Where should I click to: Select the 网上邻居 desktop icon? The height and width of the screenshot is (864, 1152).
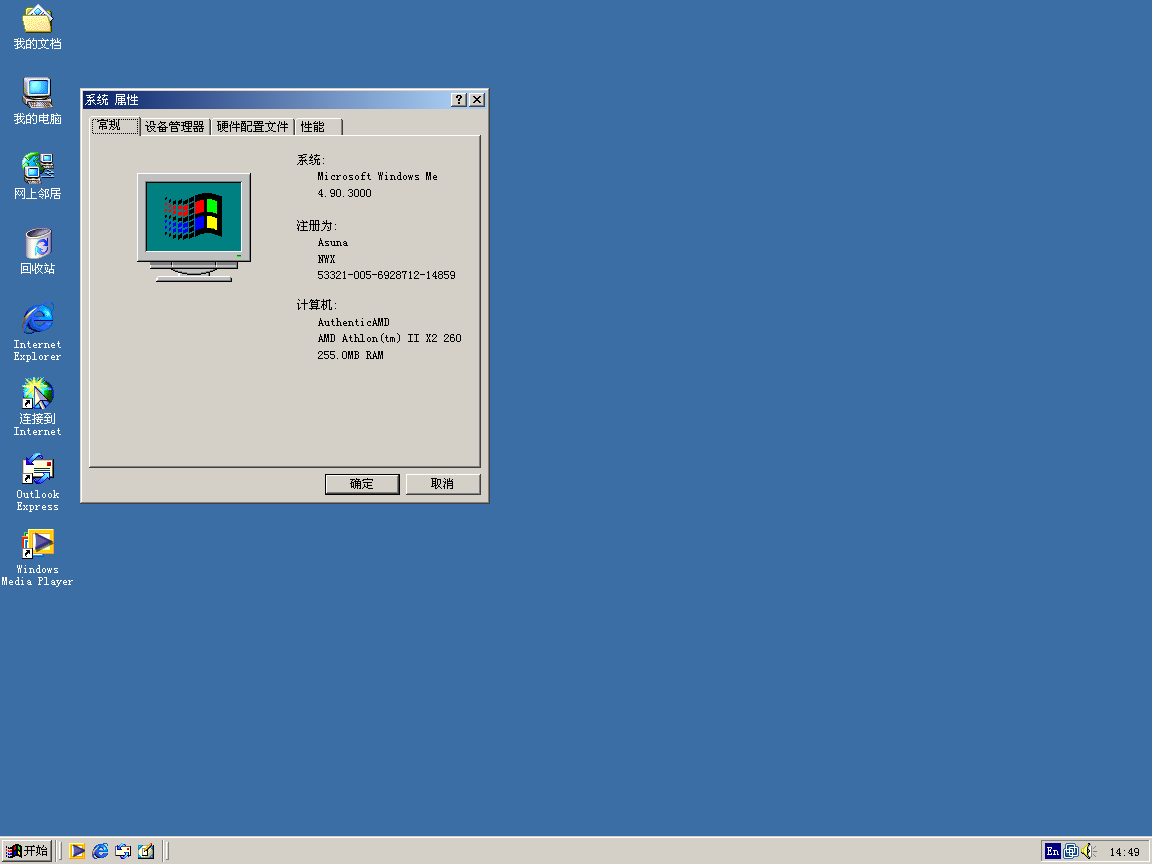point(37,176)
